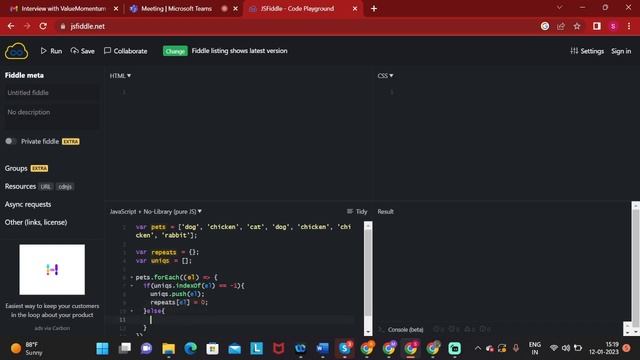Expand the Groups section

click(x=16, y=168)
